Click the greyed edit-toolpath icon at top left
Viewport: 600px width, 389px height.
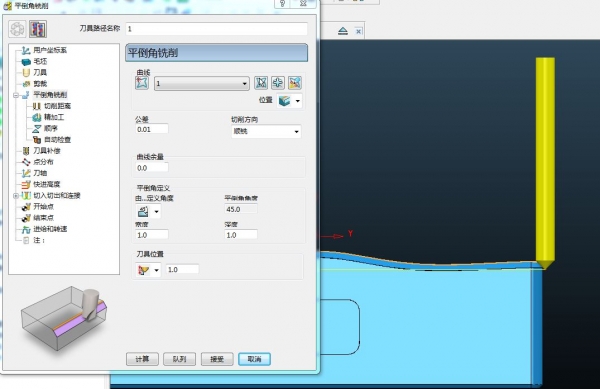pos(17,29)
